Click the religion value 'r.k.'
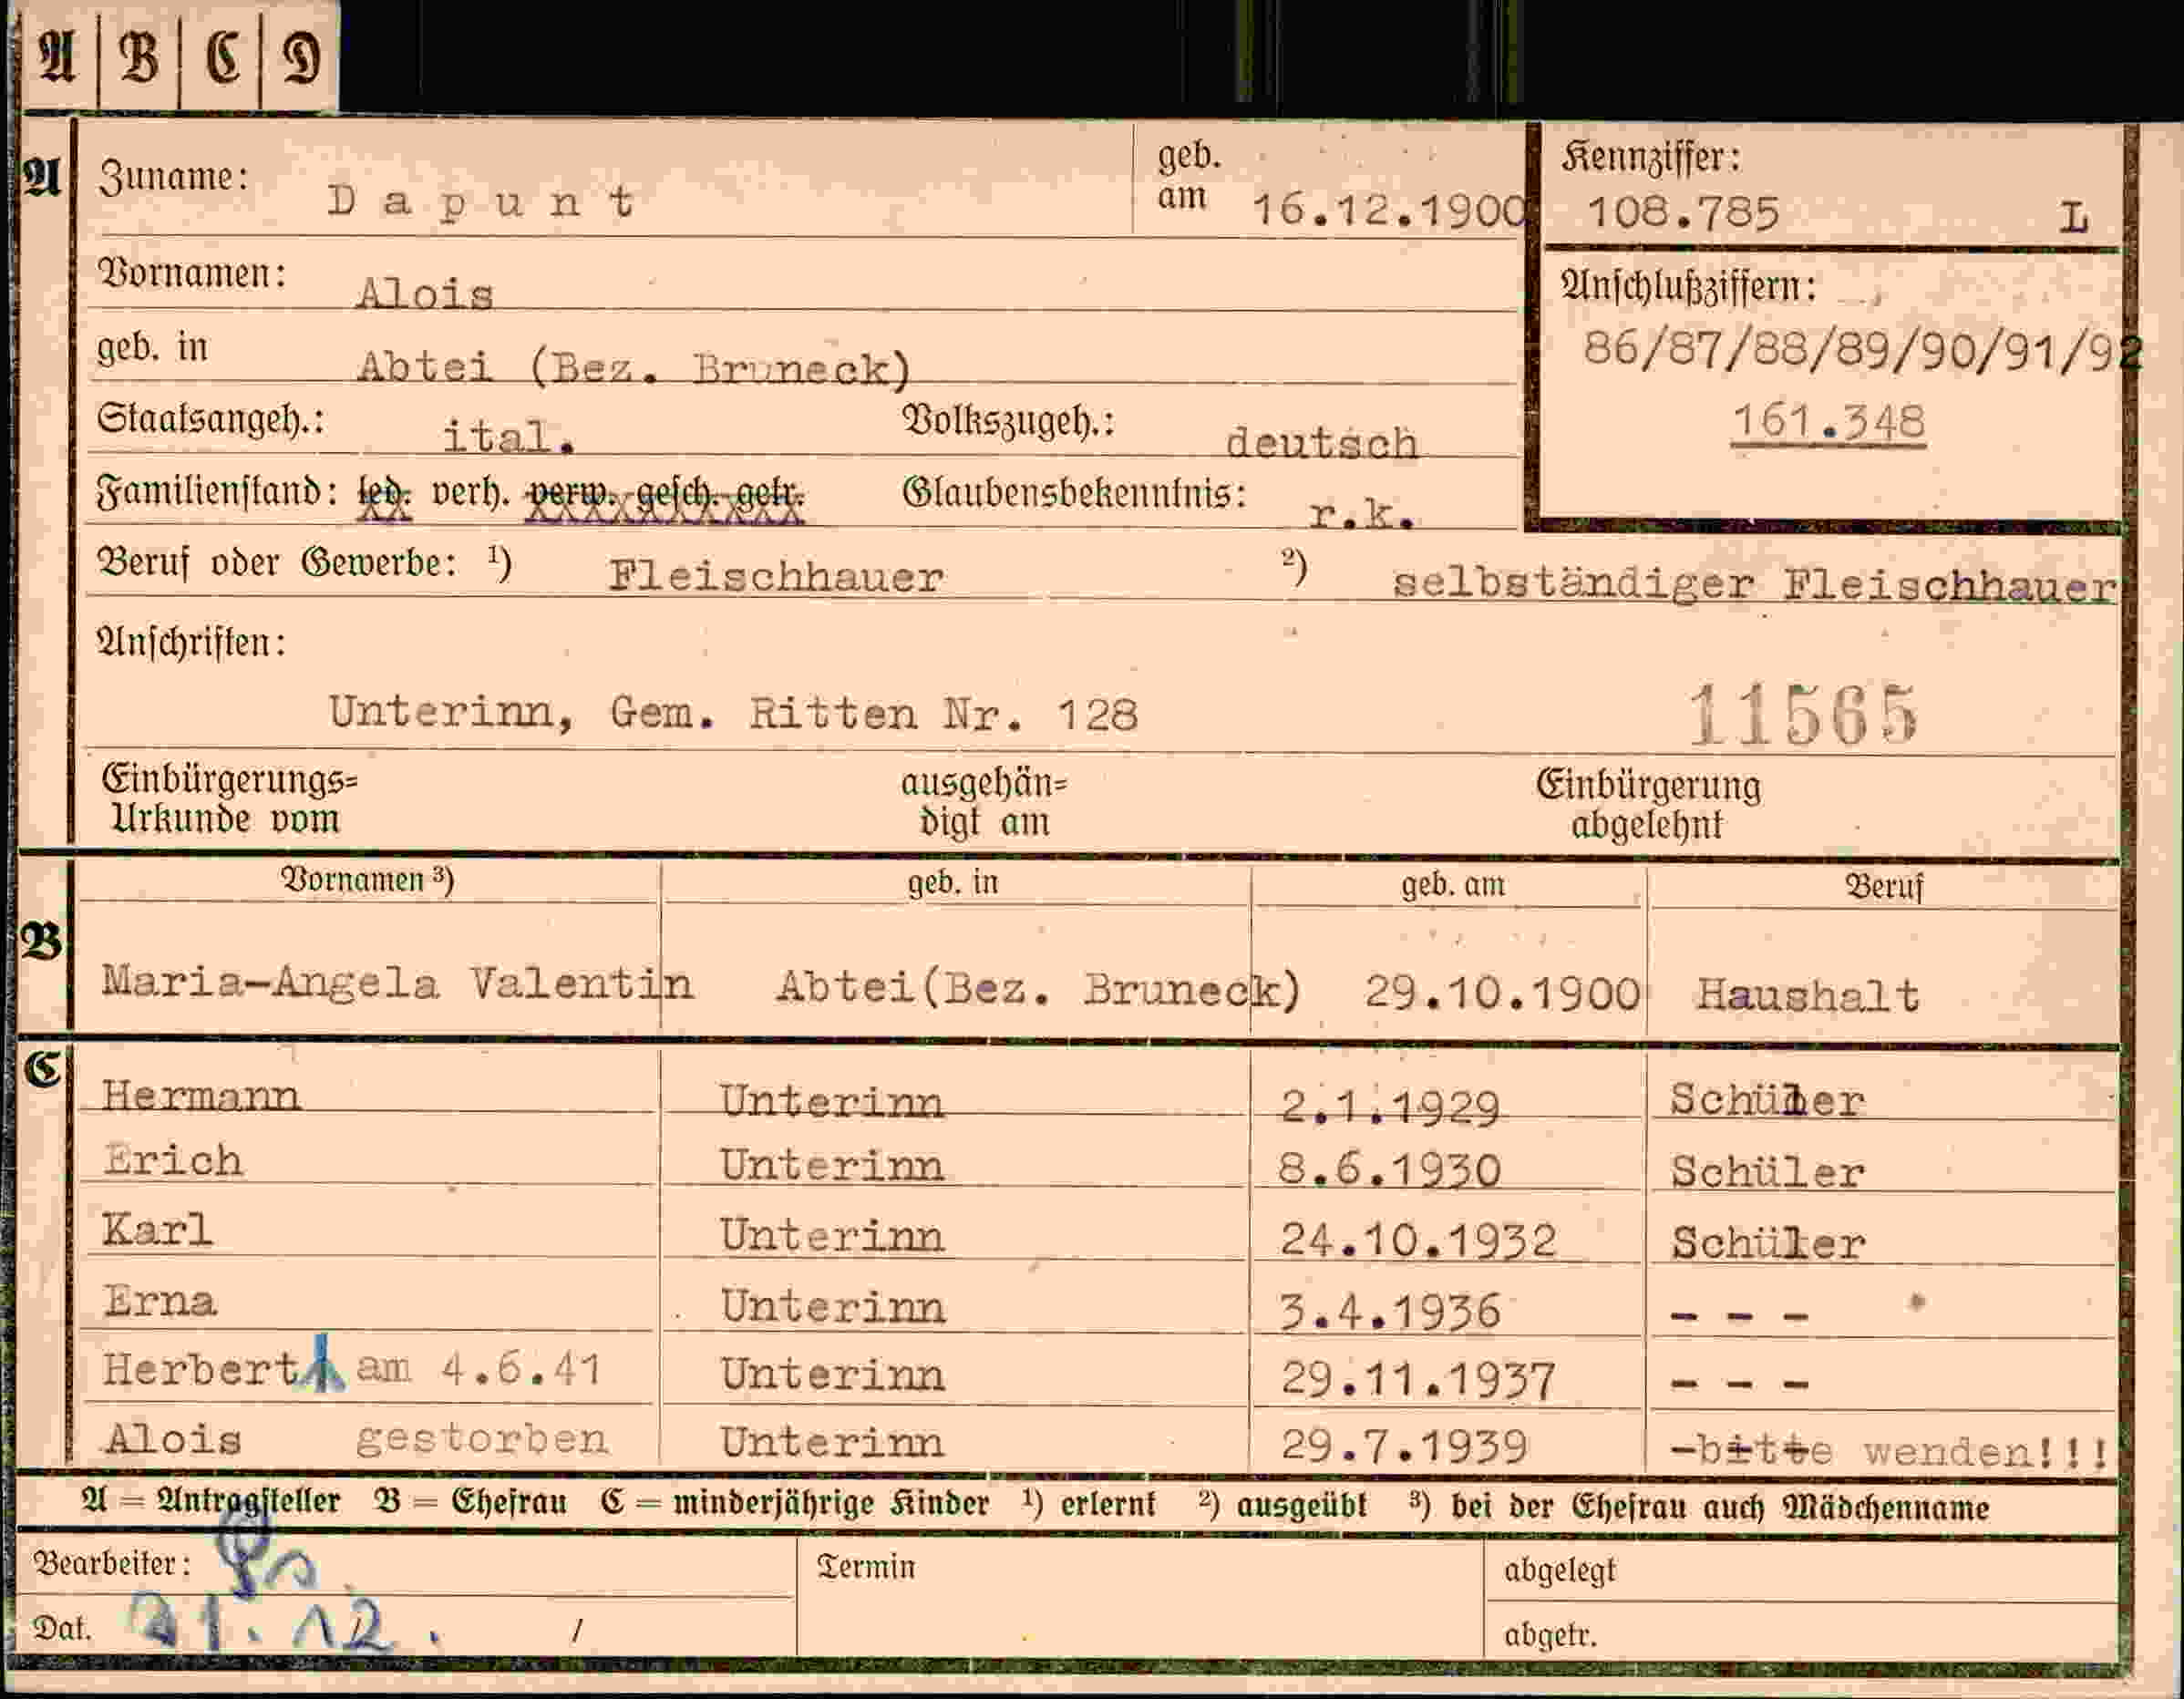Screen dimensions: 2184x1699 (x=1362, y=514)
